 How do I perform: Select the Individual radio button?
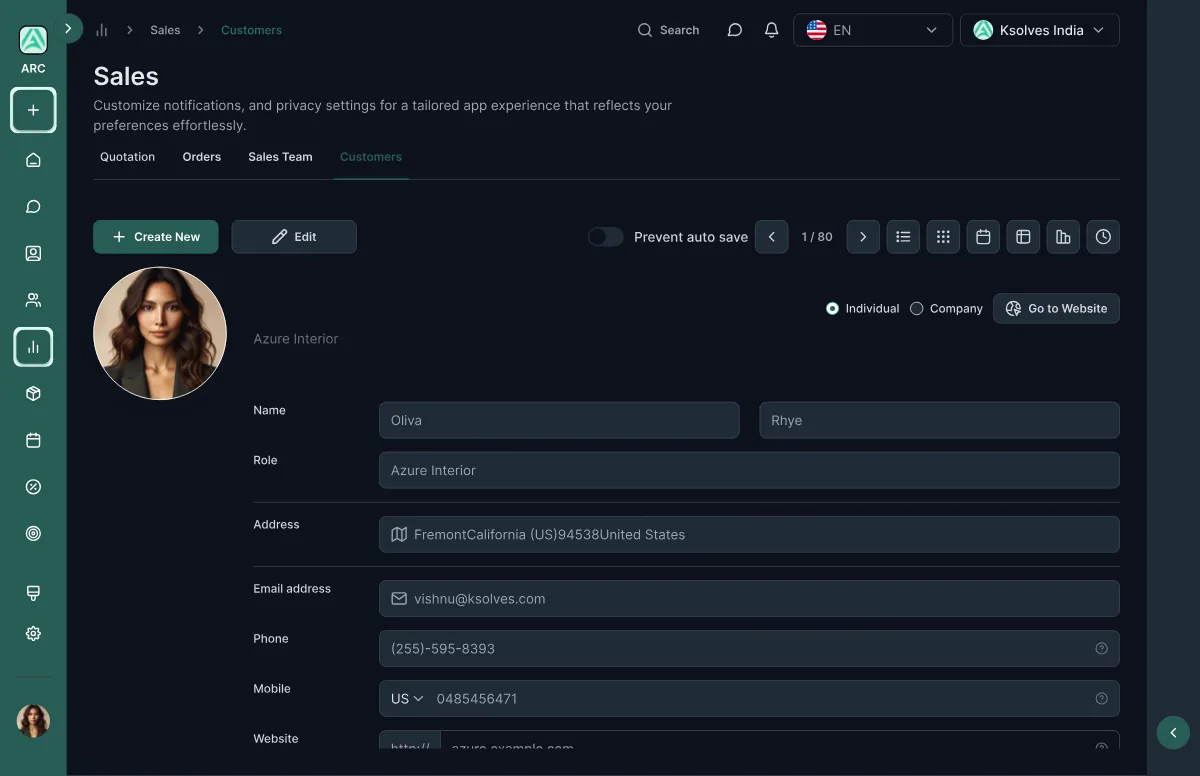click(832, 309)
